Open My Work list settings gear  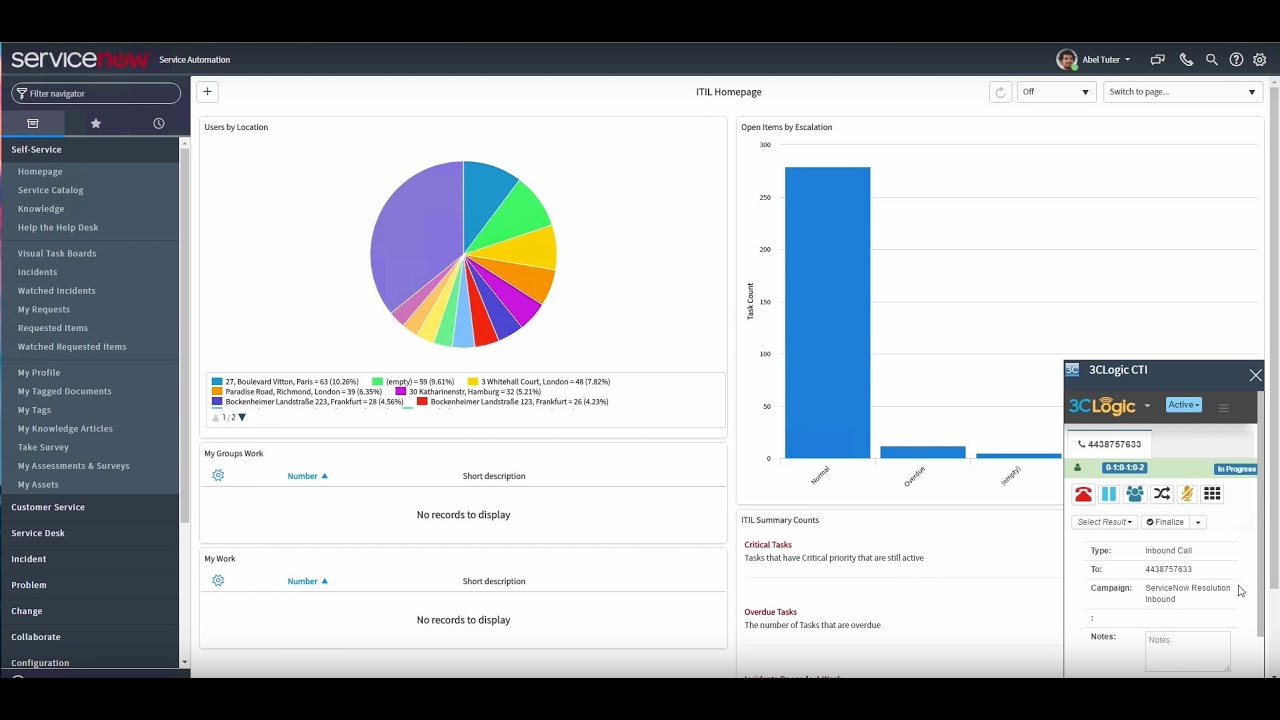click(218, 581)
